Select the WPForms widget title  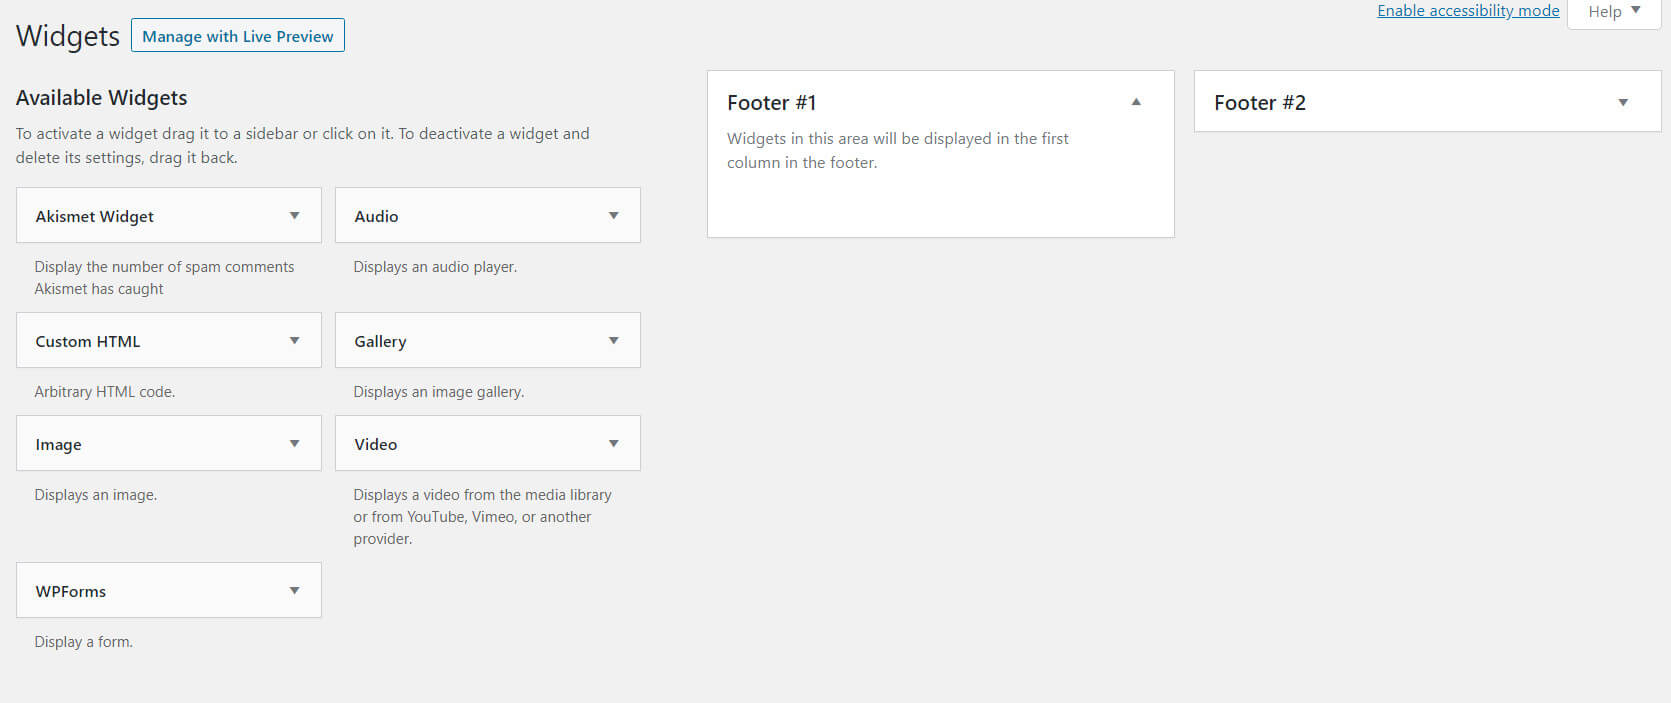click(71, 591)
